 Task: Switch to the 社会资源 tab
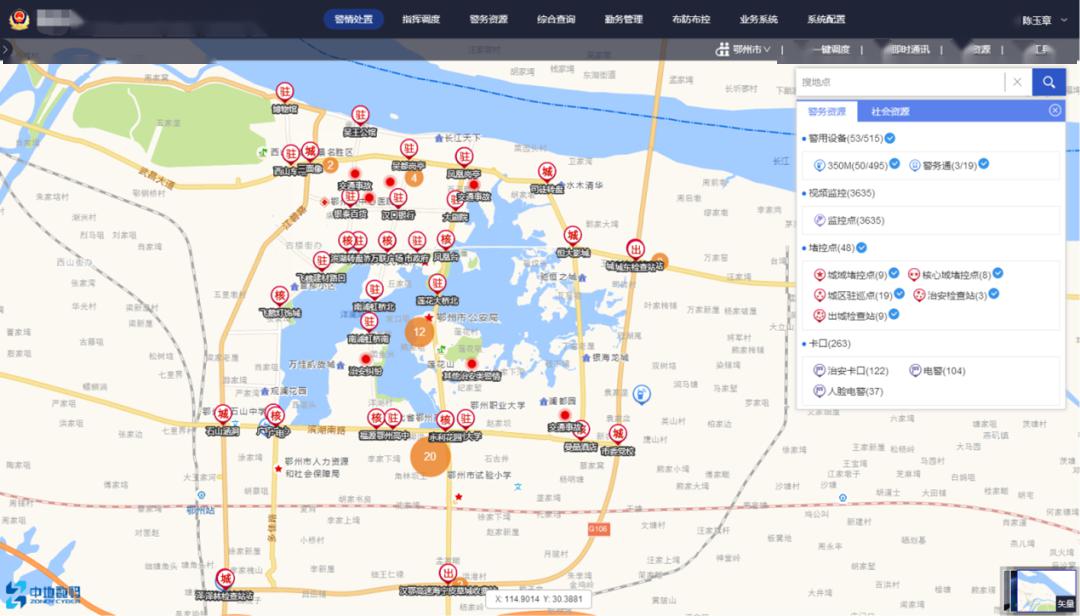pos(890,111)
